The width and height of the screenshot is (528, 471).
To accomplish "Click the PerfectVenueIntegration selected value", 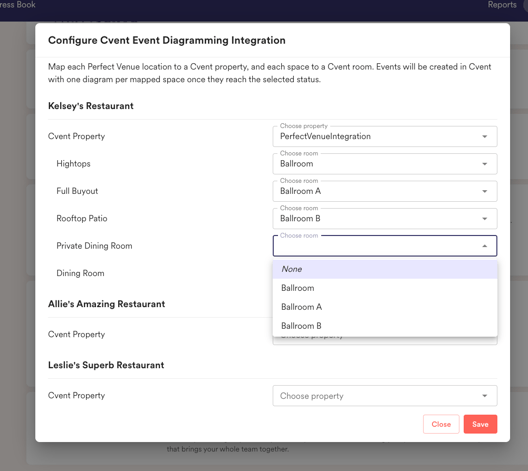I will click(325, 136).
